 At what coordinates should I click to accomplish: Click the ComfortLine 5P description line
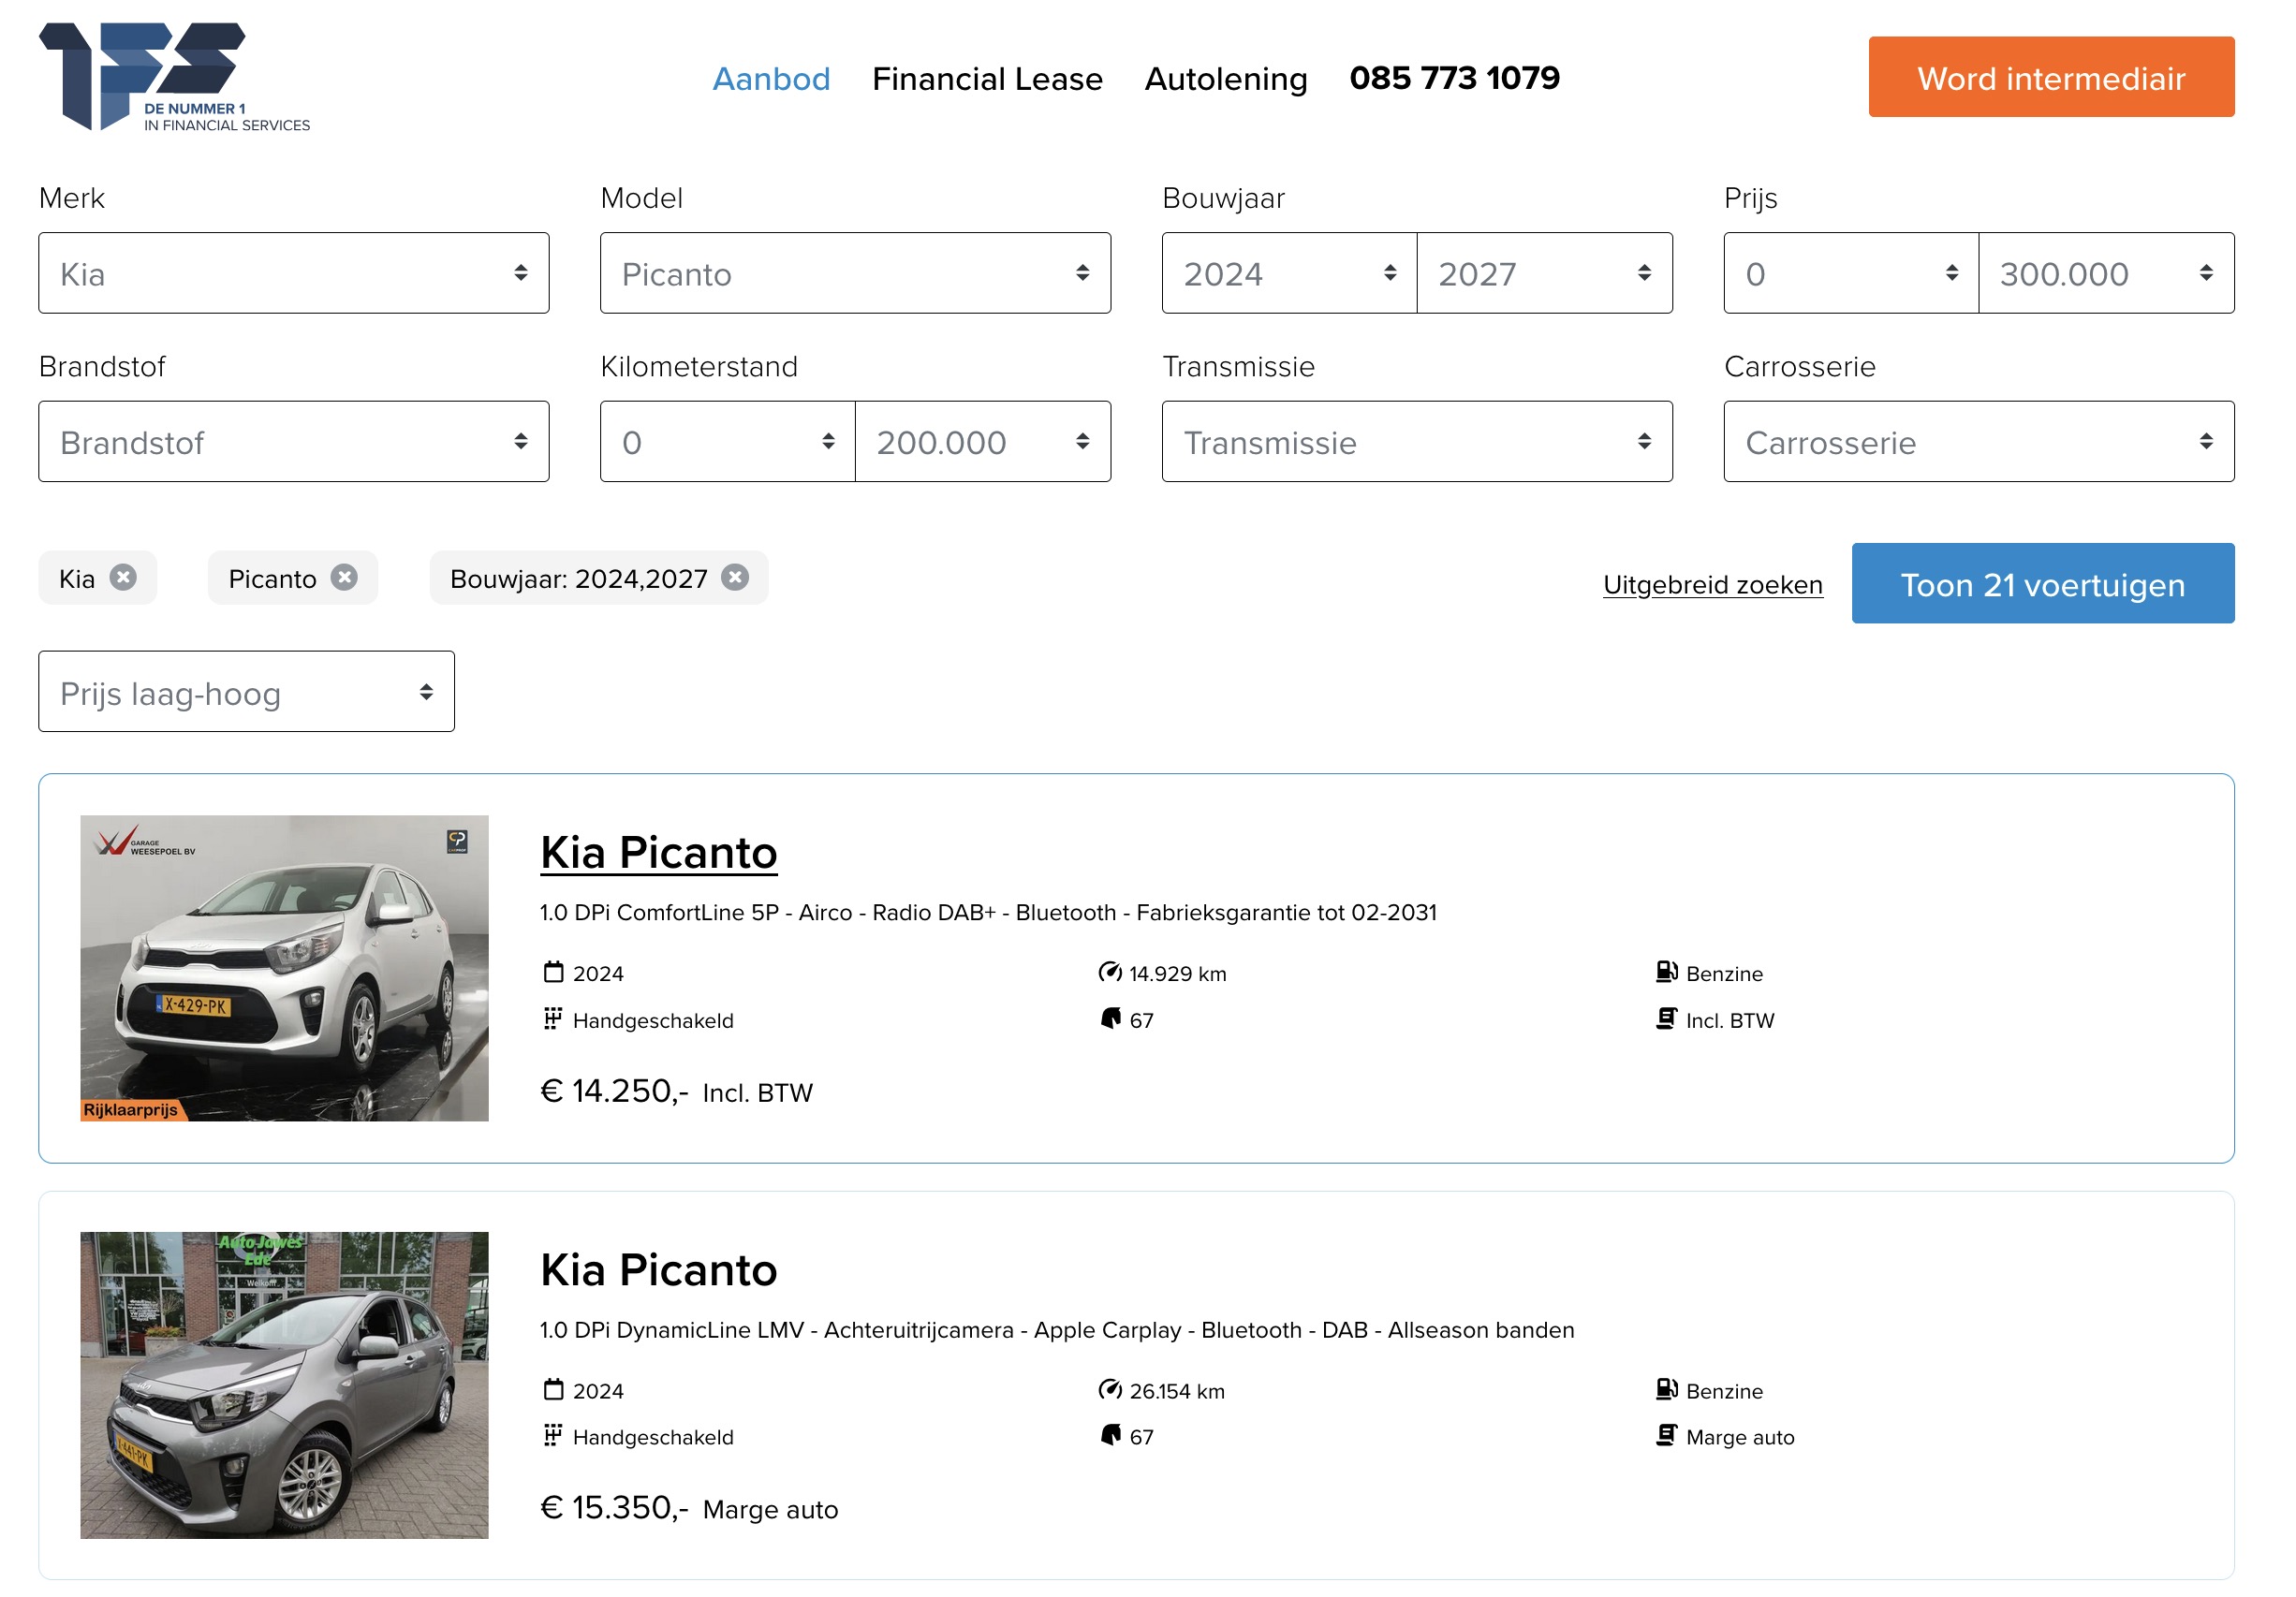[x=989, y=913]
